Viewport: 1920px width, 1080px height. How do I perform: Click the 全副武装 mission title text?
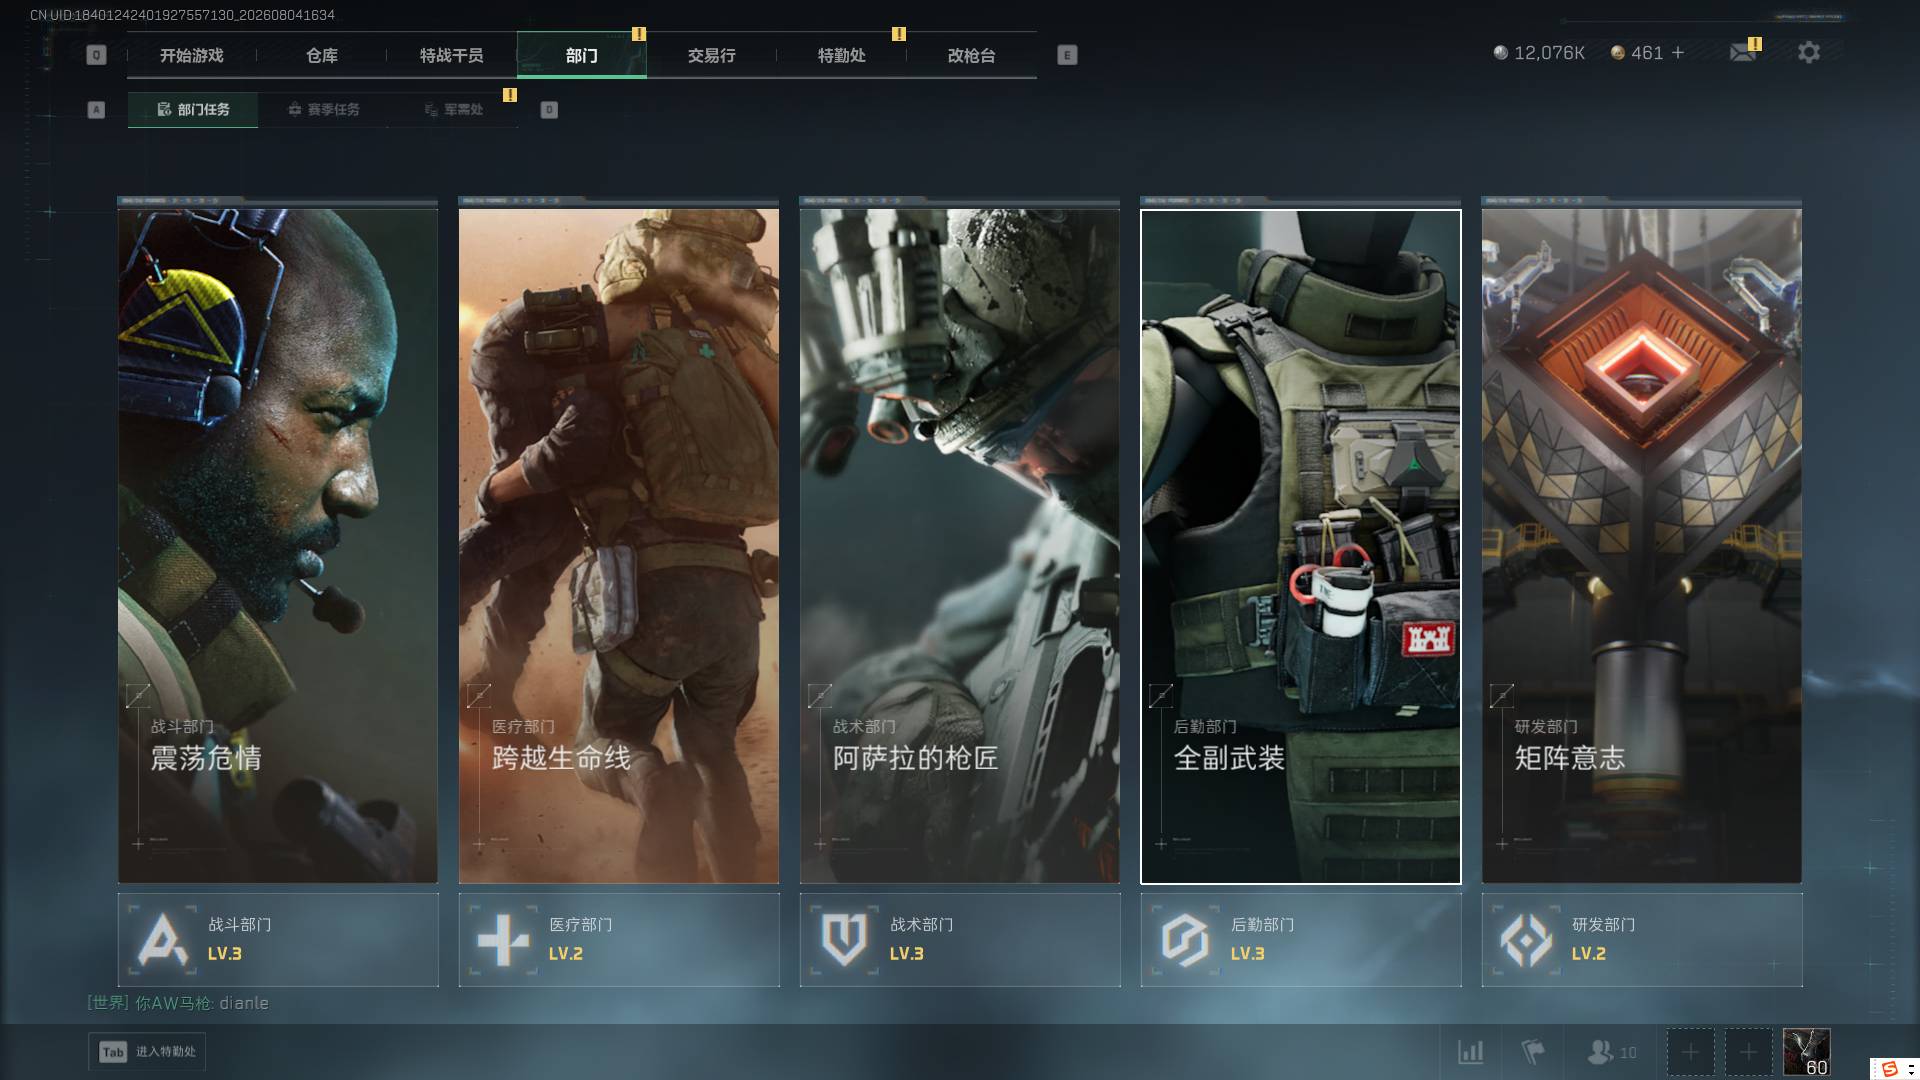(x=1229, y=758)
